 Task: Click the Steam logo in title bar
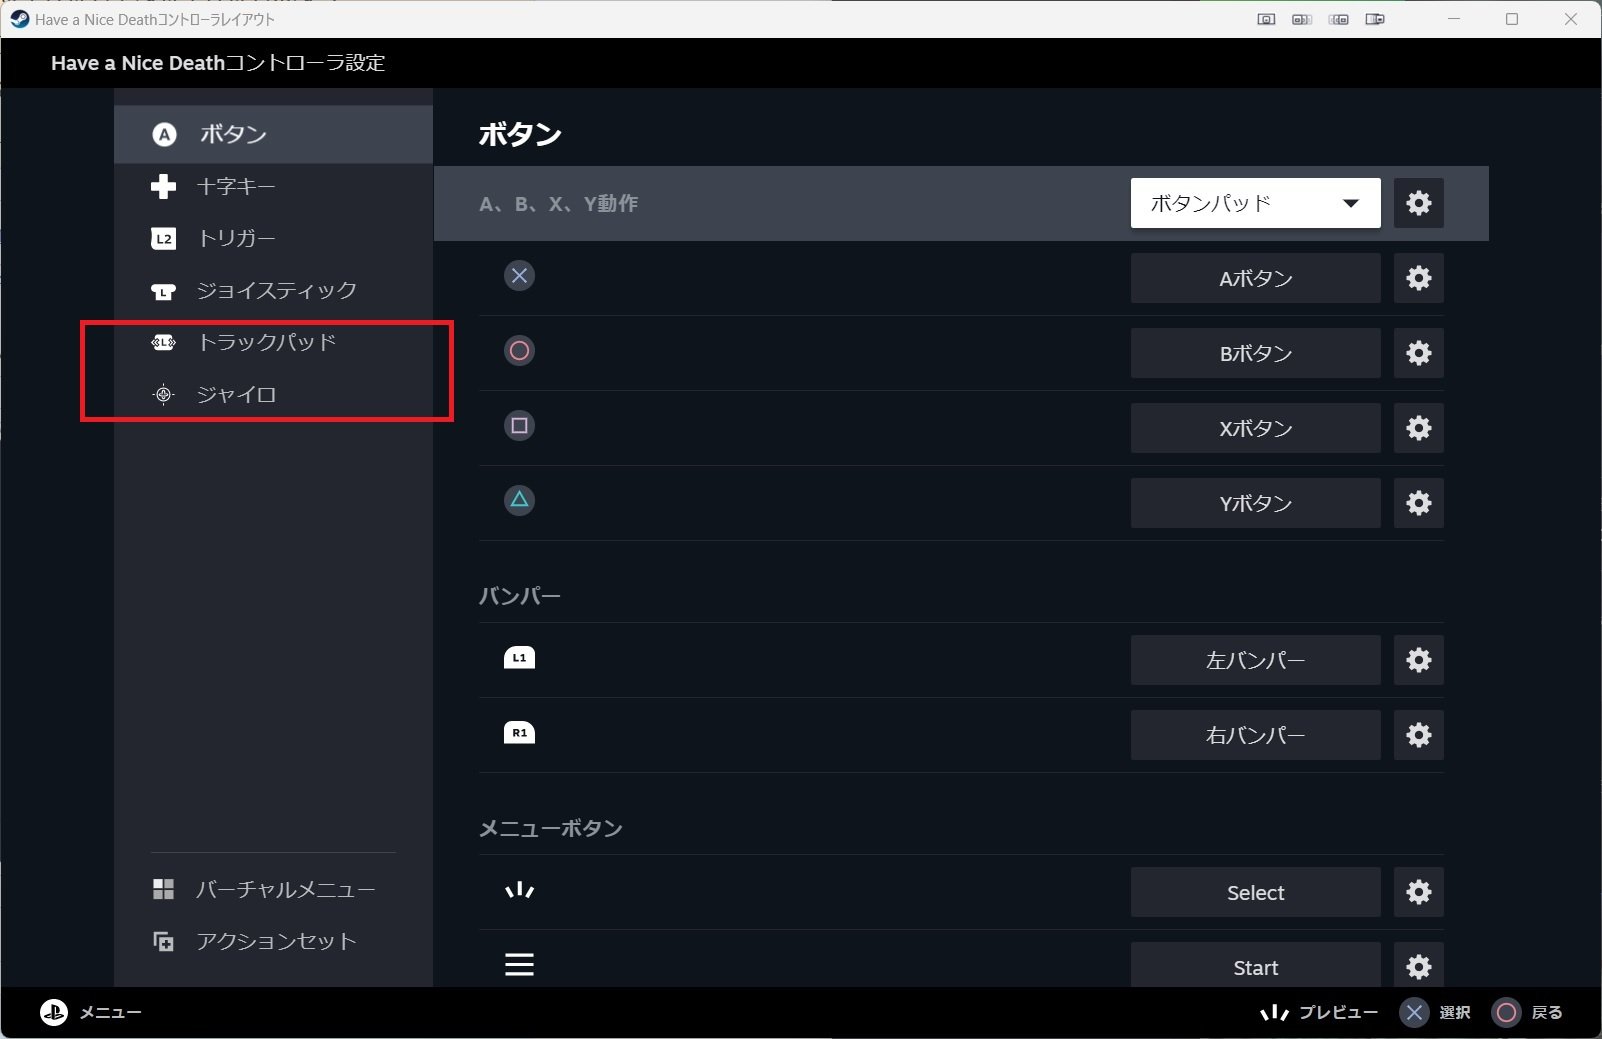pyautogui.click(x=19, y=19)
